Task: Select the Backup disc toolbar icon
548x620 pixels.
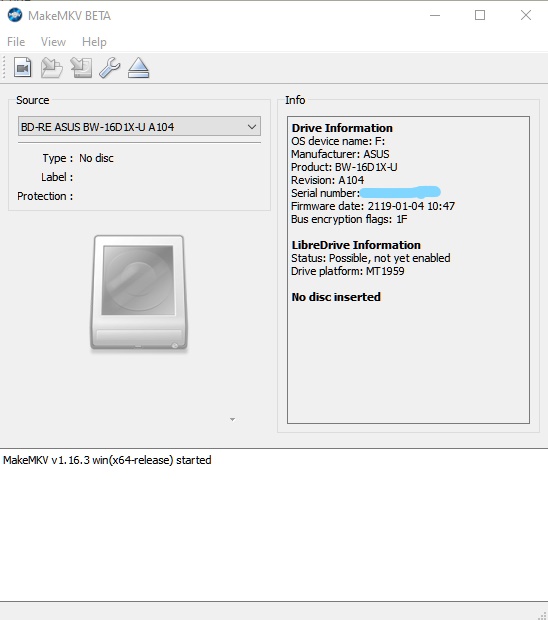Action: pyautogui.click(x=81, y=68)
